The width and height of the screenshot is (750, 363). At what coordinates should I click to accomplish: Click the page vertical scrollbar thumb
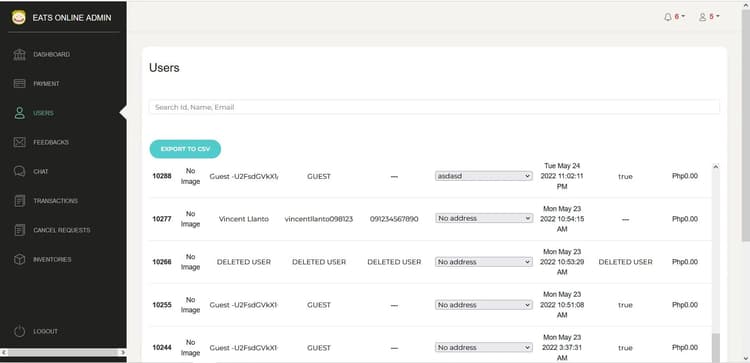[746, 125]
